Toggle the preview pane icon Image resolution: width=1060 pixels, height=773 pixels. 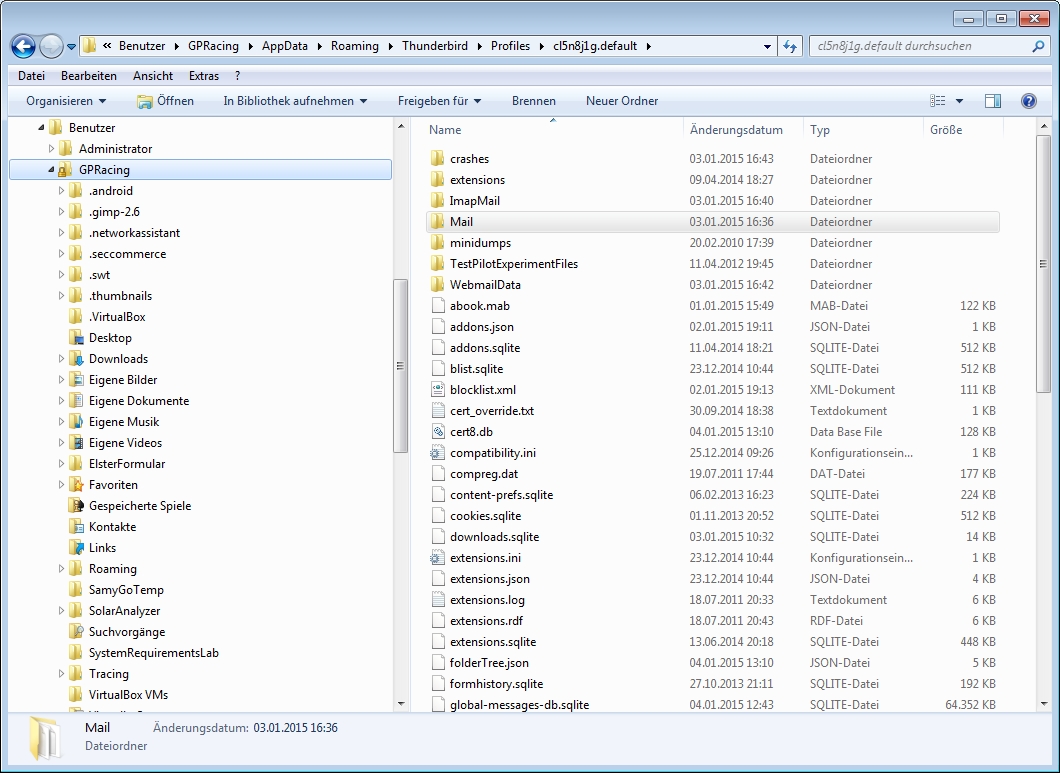coord(993,101)
